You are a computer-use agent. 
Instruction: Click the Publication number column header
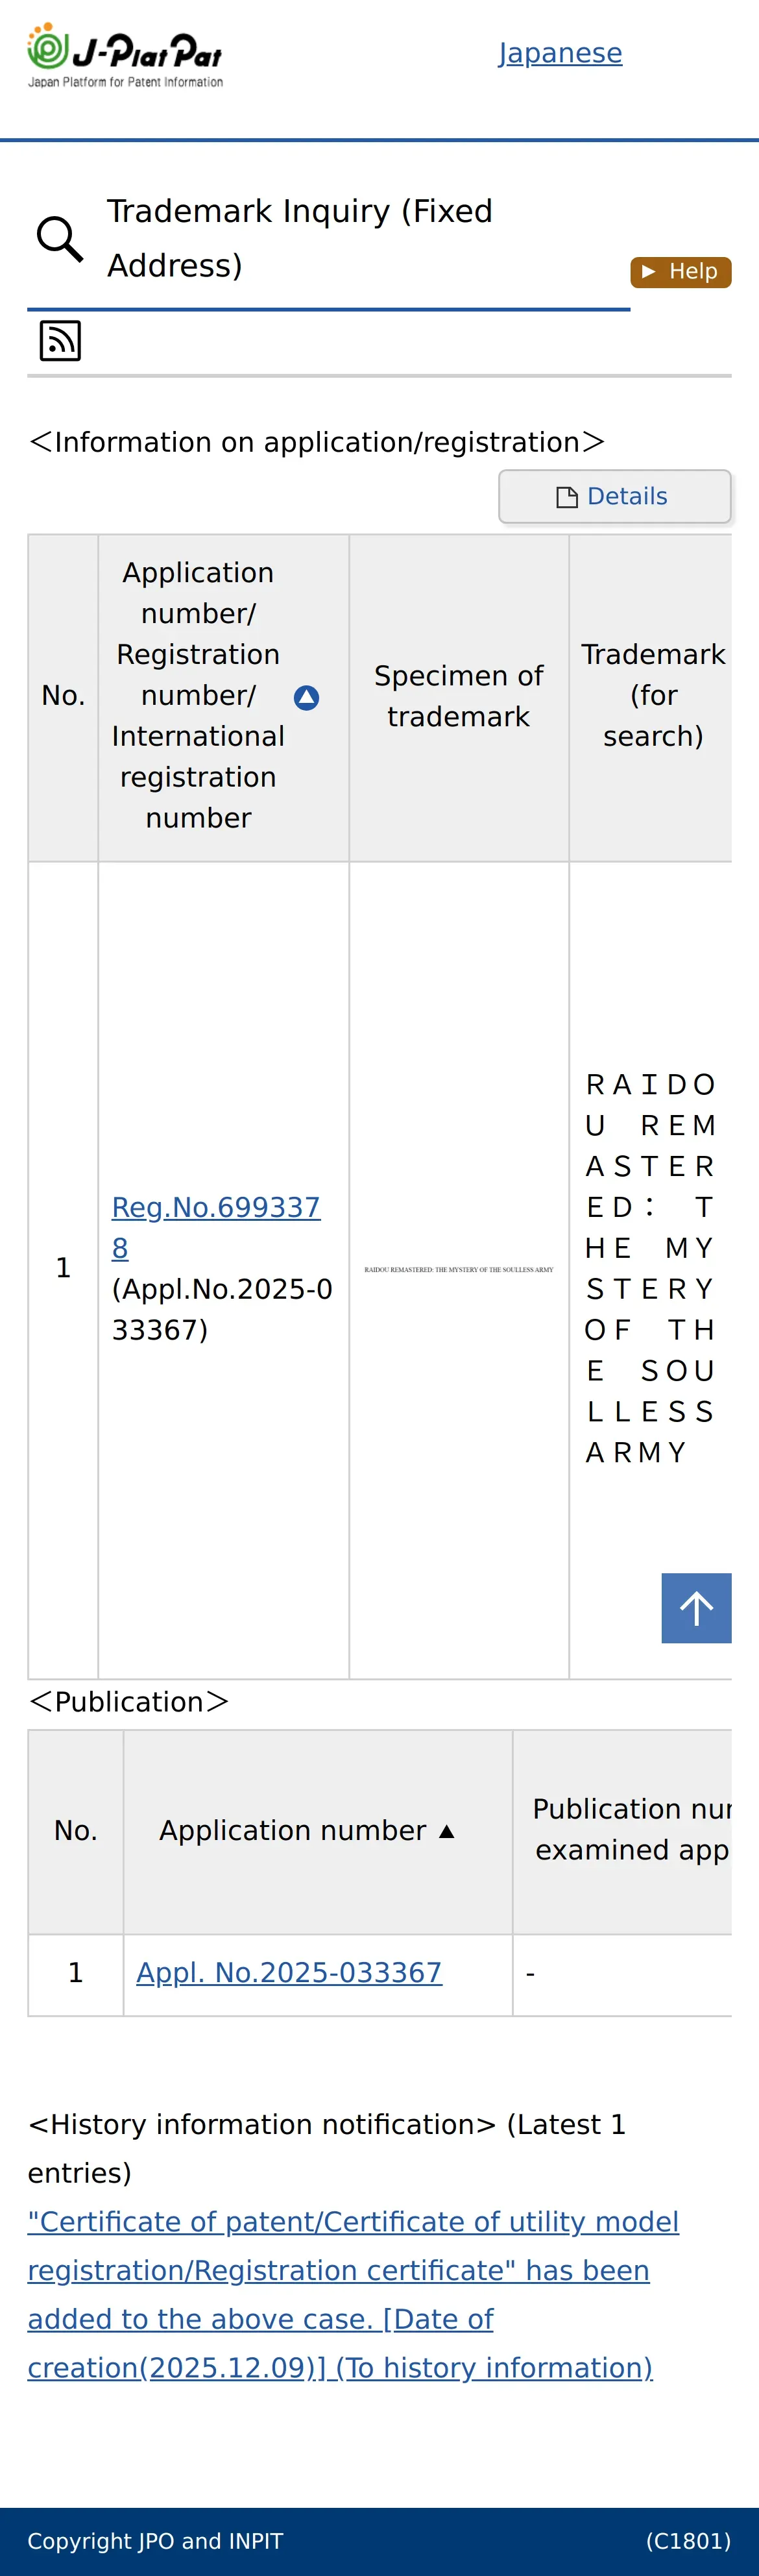(x=631, y=1831)
